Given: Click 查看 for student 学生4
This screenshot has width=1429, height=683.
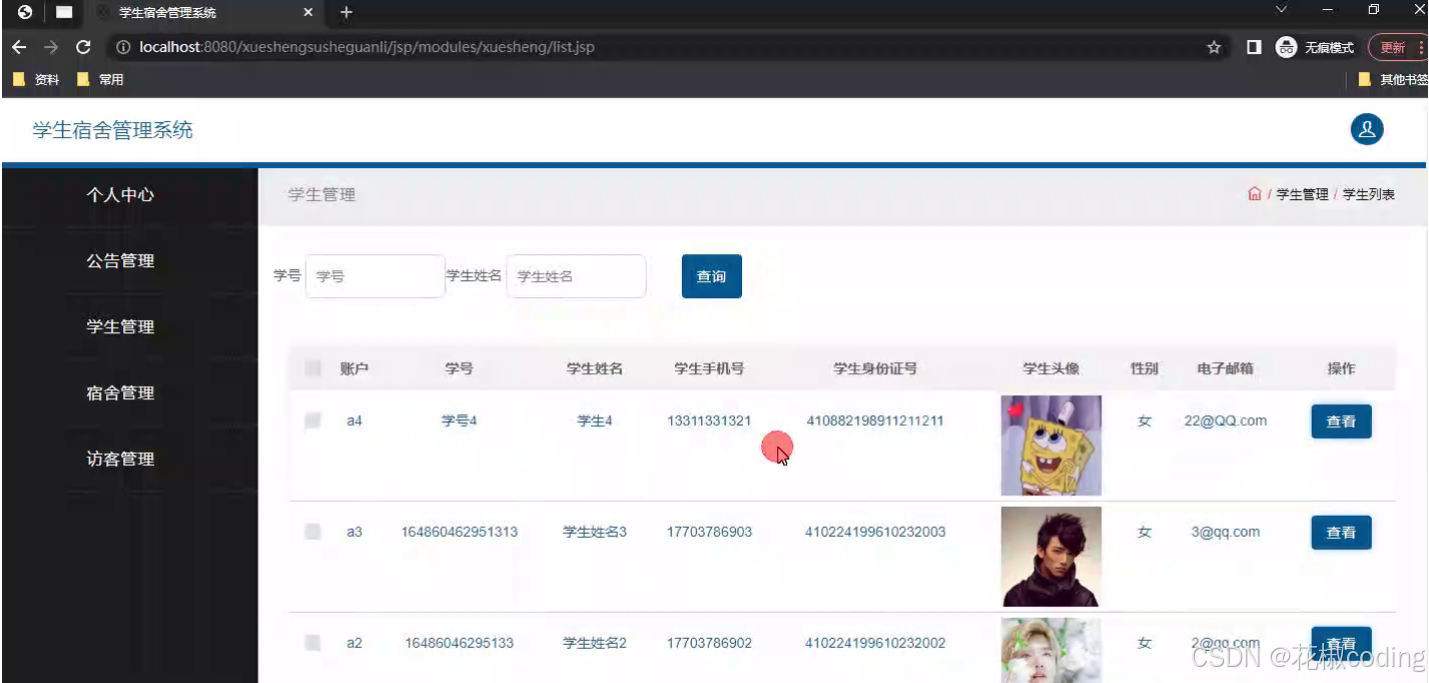Looking at the screenshot, I should click(x=1341, y=421).
